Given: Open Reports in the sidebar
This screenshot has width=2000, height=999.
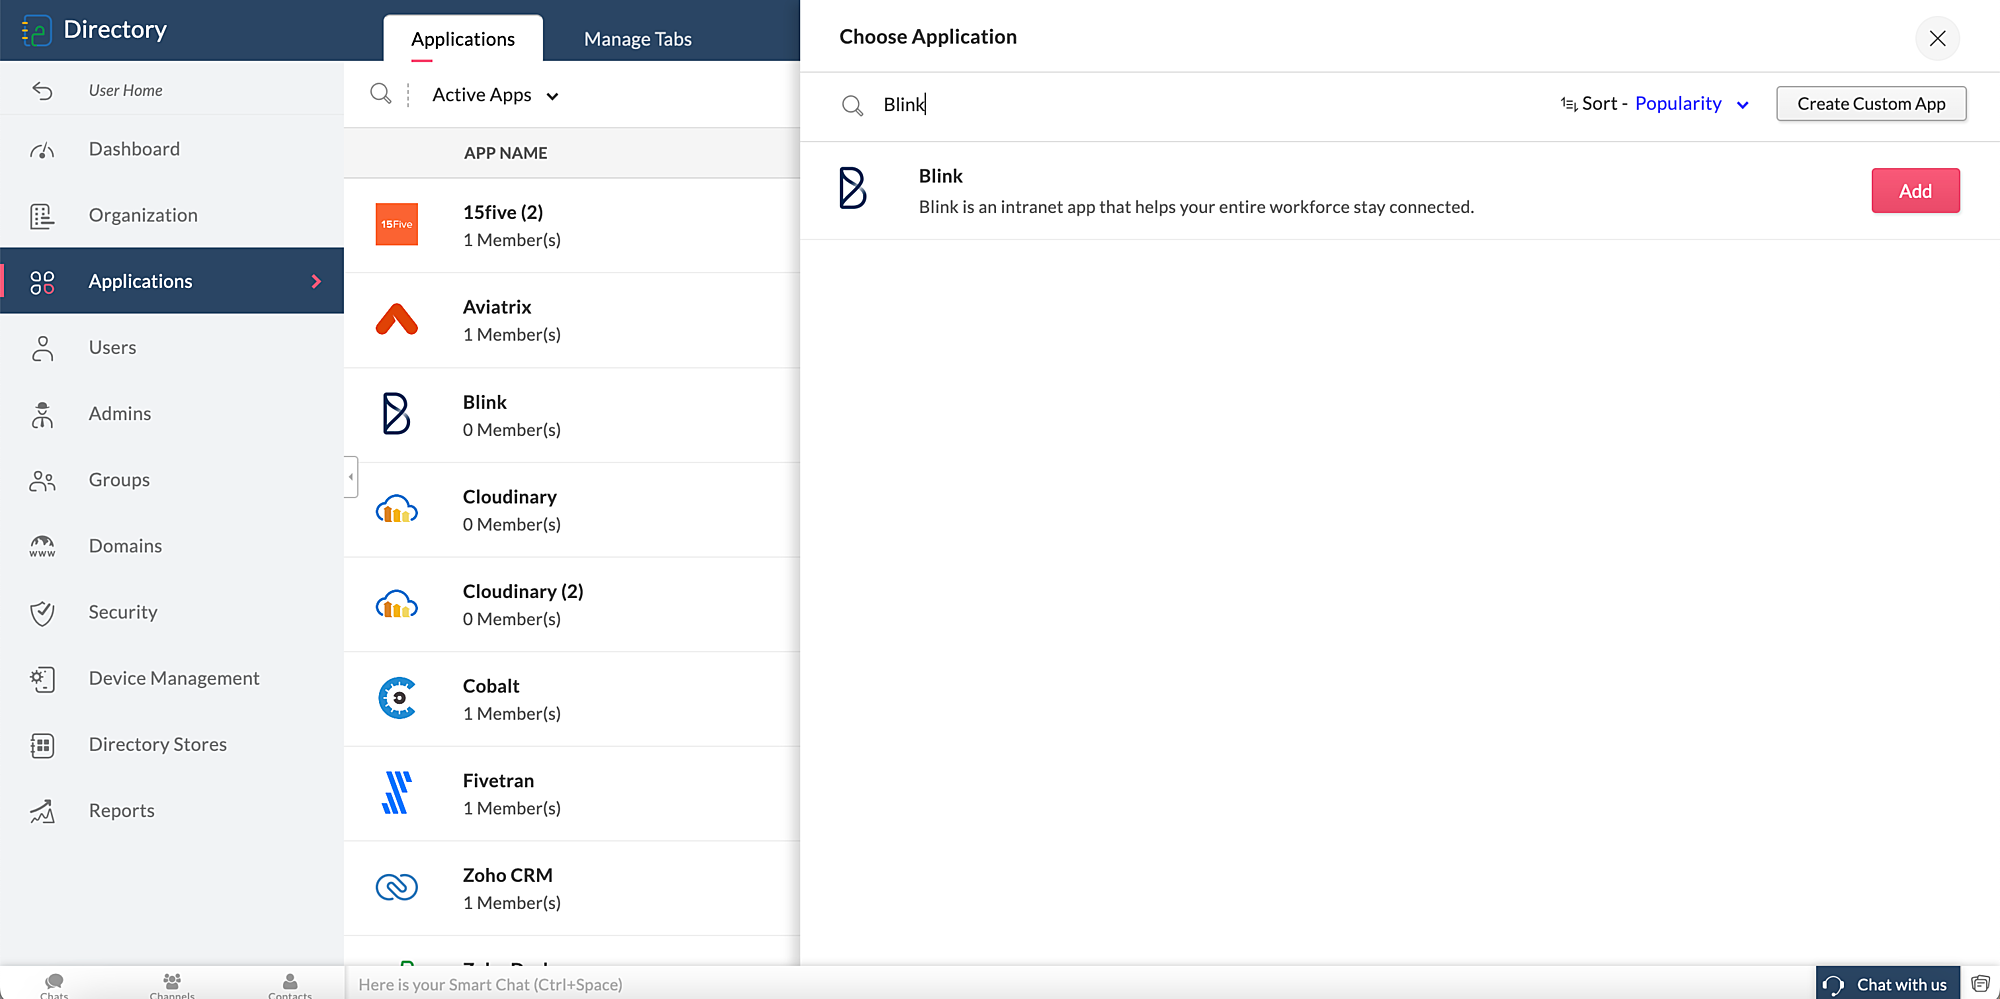Looking at the screenshot, I should pos(172,810).
